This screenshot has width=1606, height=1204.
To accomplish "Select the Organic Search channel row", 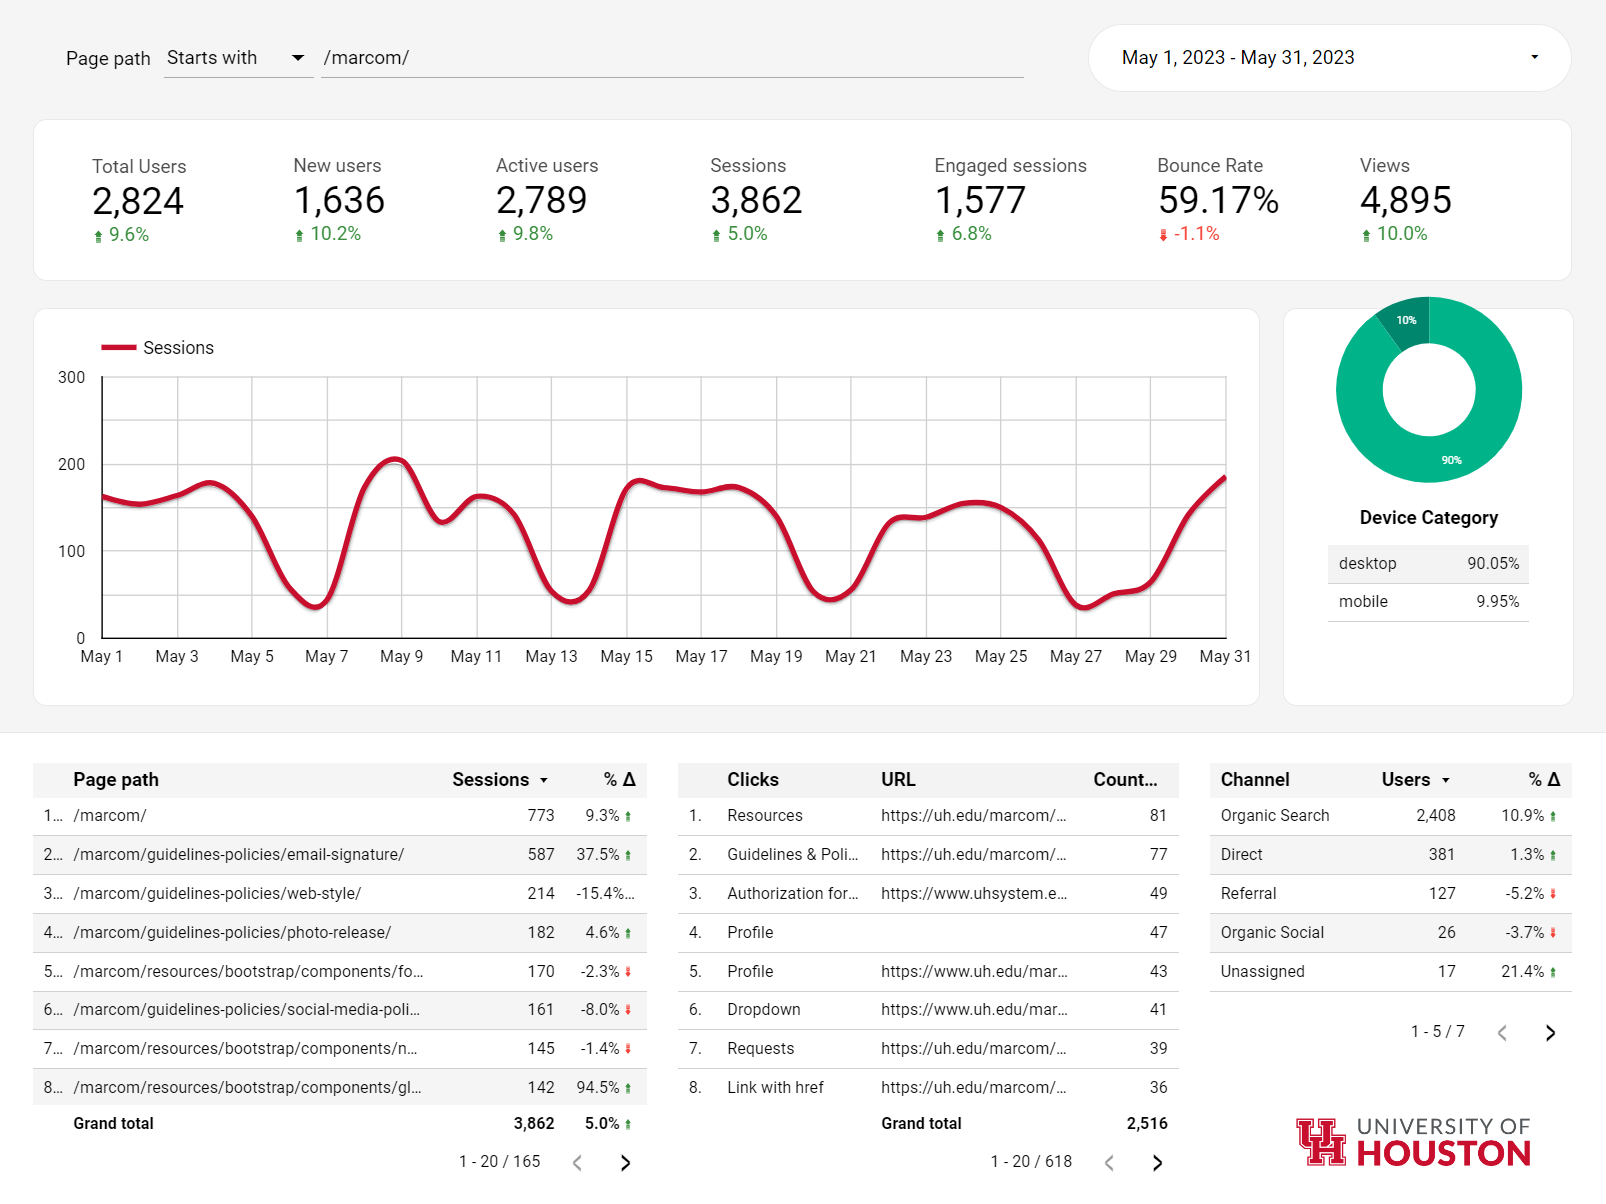I will click(x=1391, y=816).
